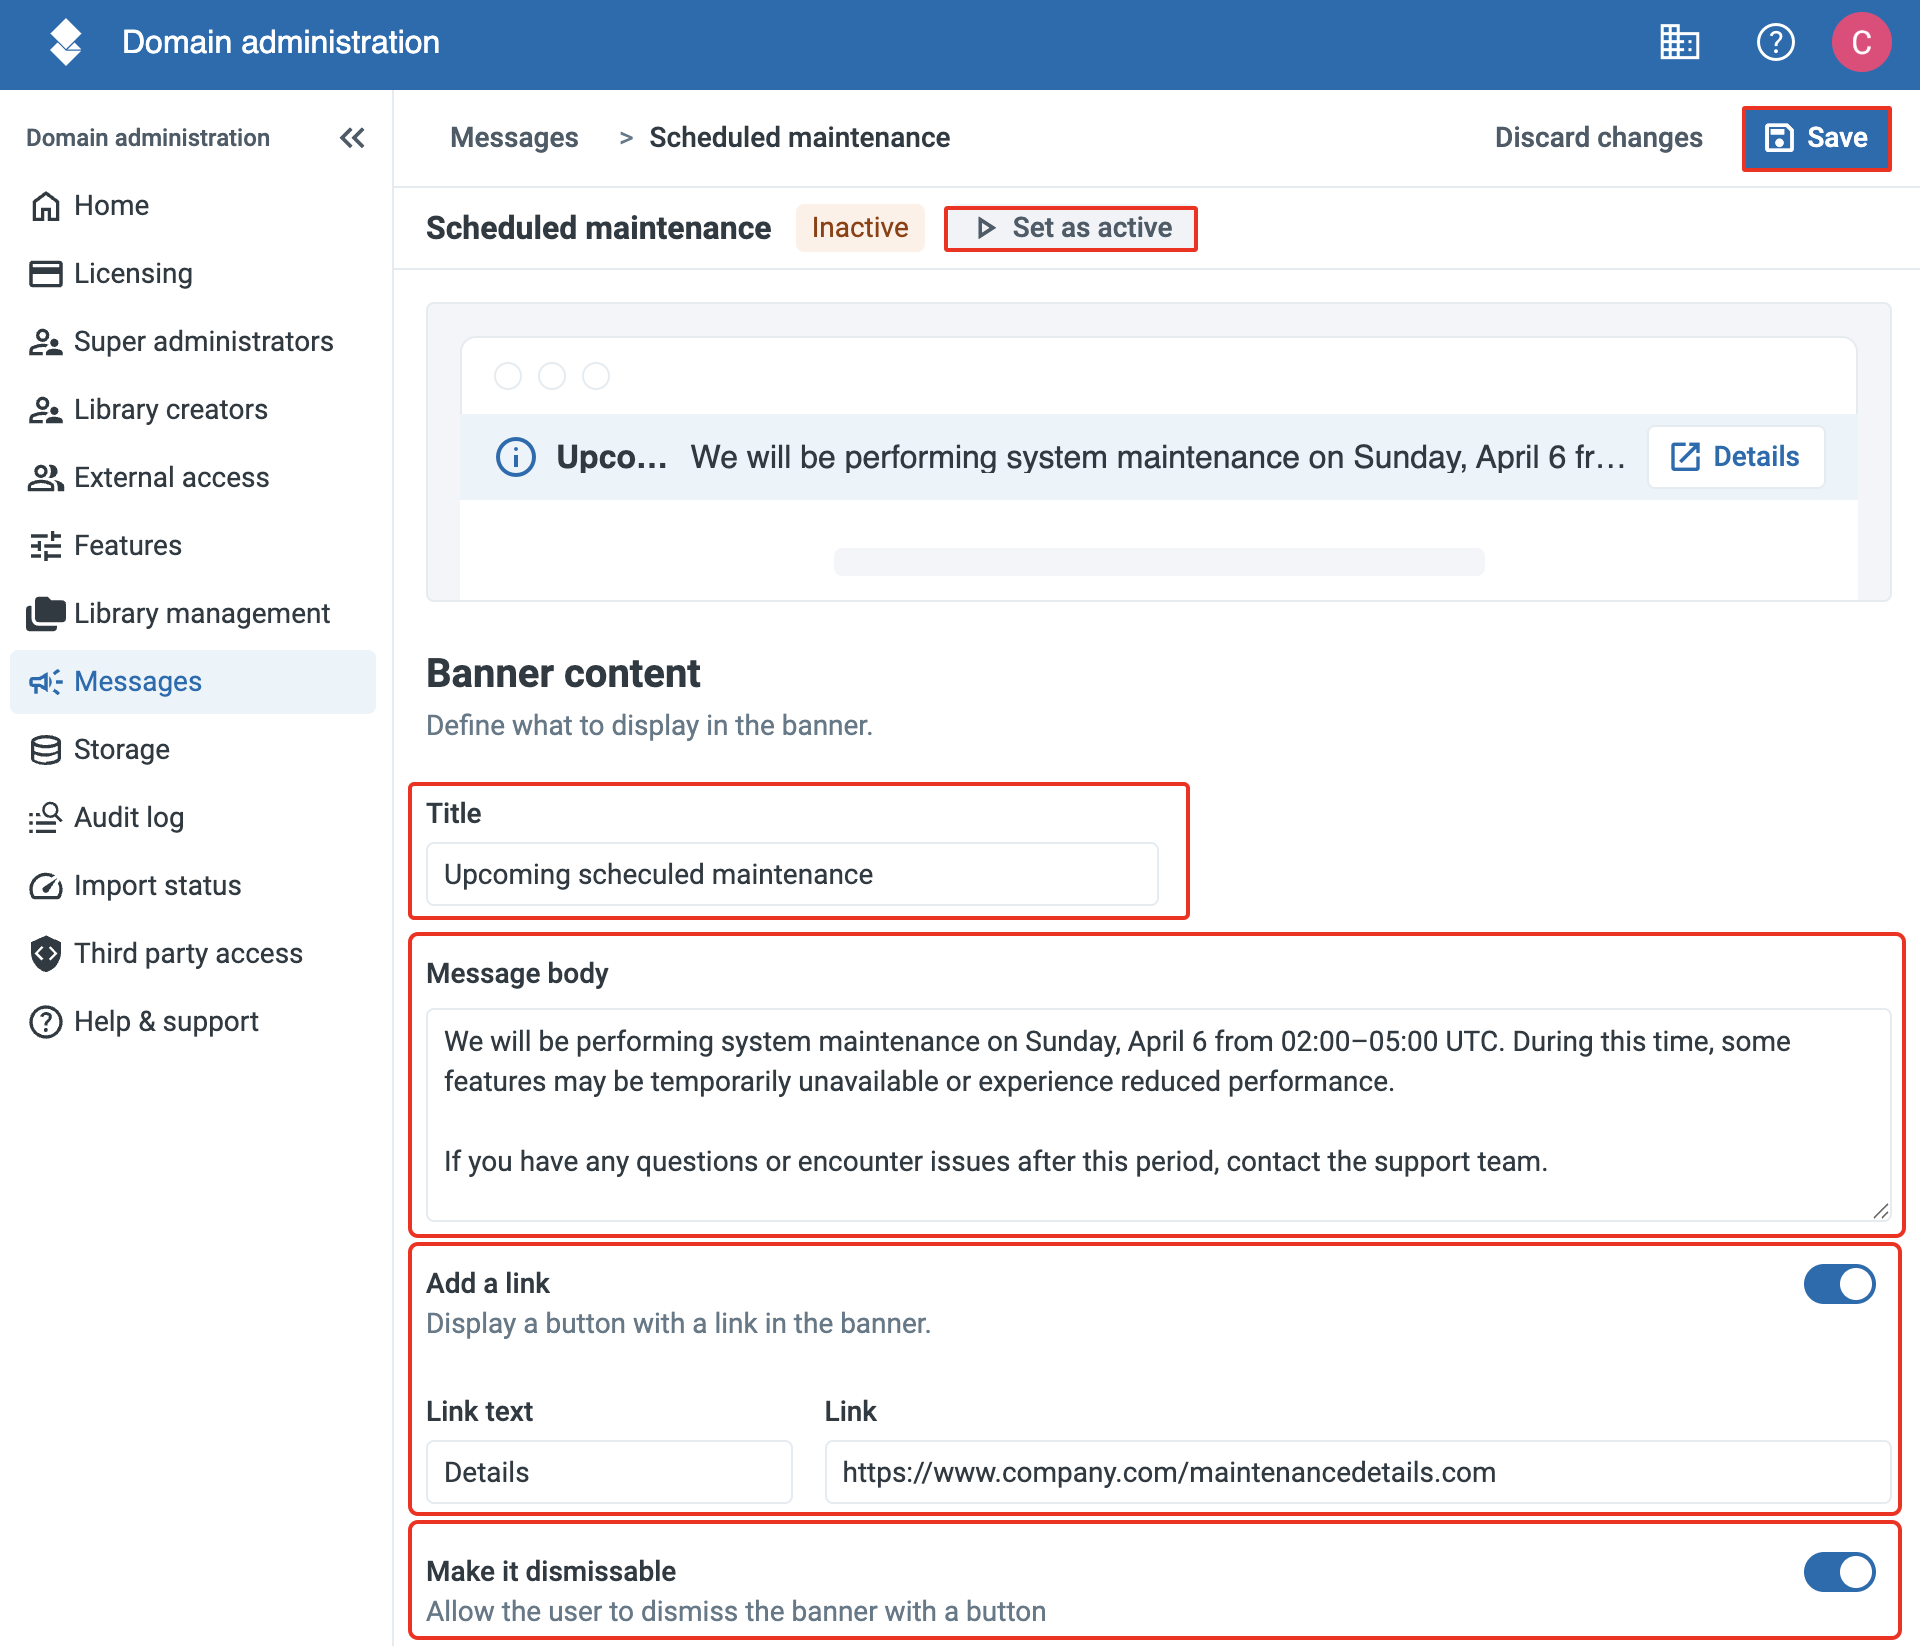Screen dimensions: 1920x1646
Task: Click the app logo in header
Action: (x=66, y=42)
